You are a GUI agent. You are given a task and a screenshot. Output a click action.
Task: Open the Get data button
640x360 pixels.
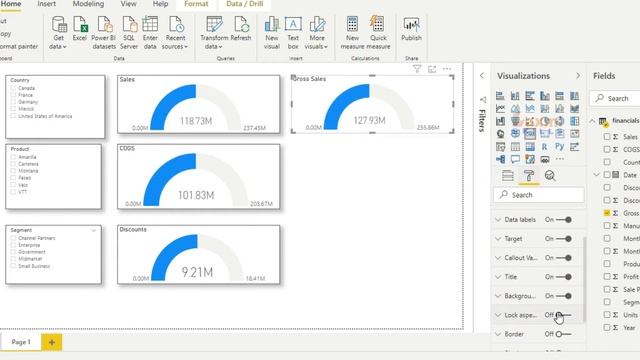point(58,33)
